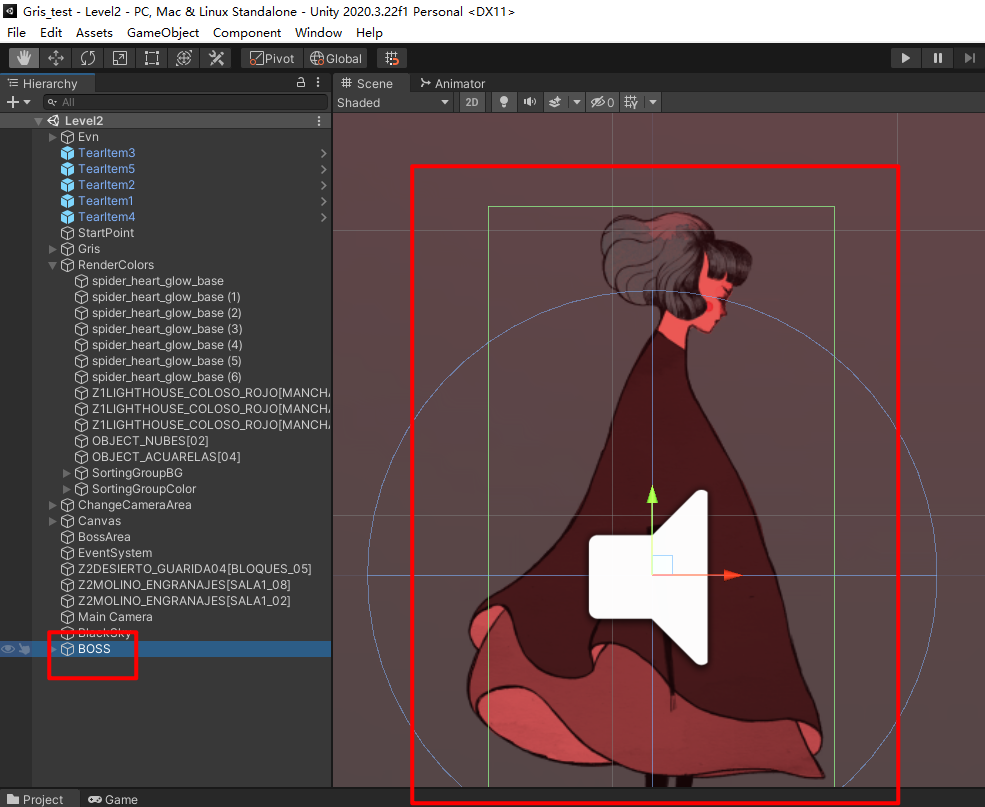Toggle hidden objects visibility counter
Screen dimensions: 985x807
(602, 102)
